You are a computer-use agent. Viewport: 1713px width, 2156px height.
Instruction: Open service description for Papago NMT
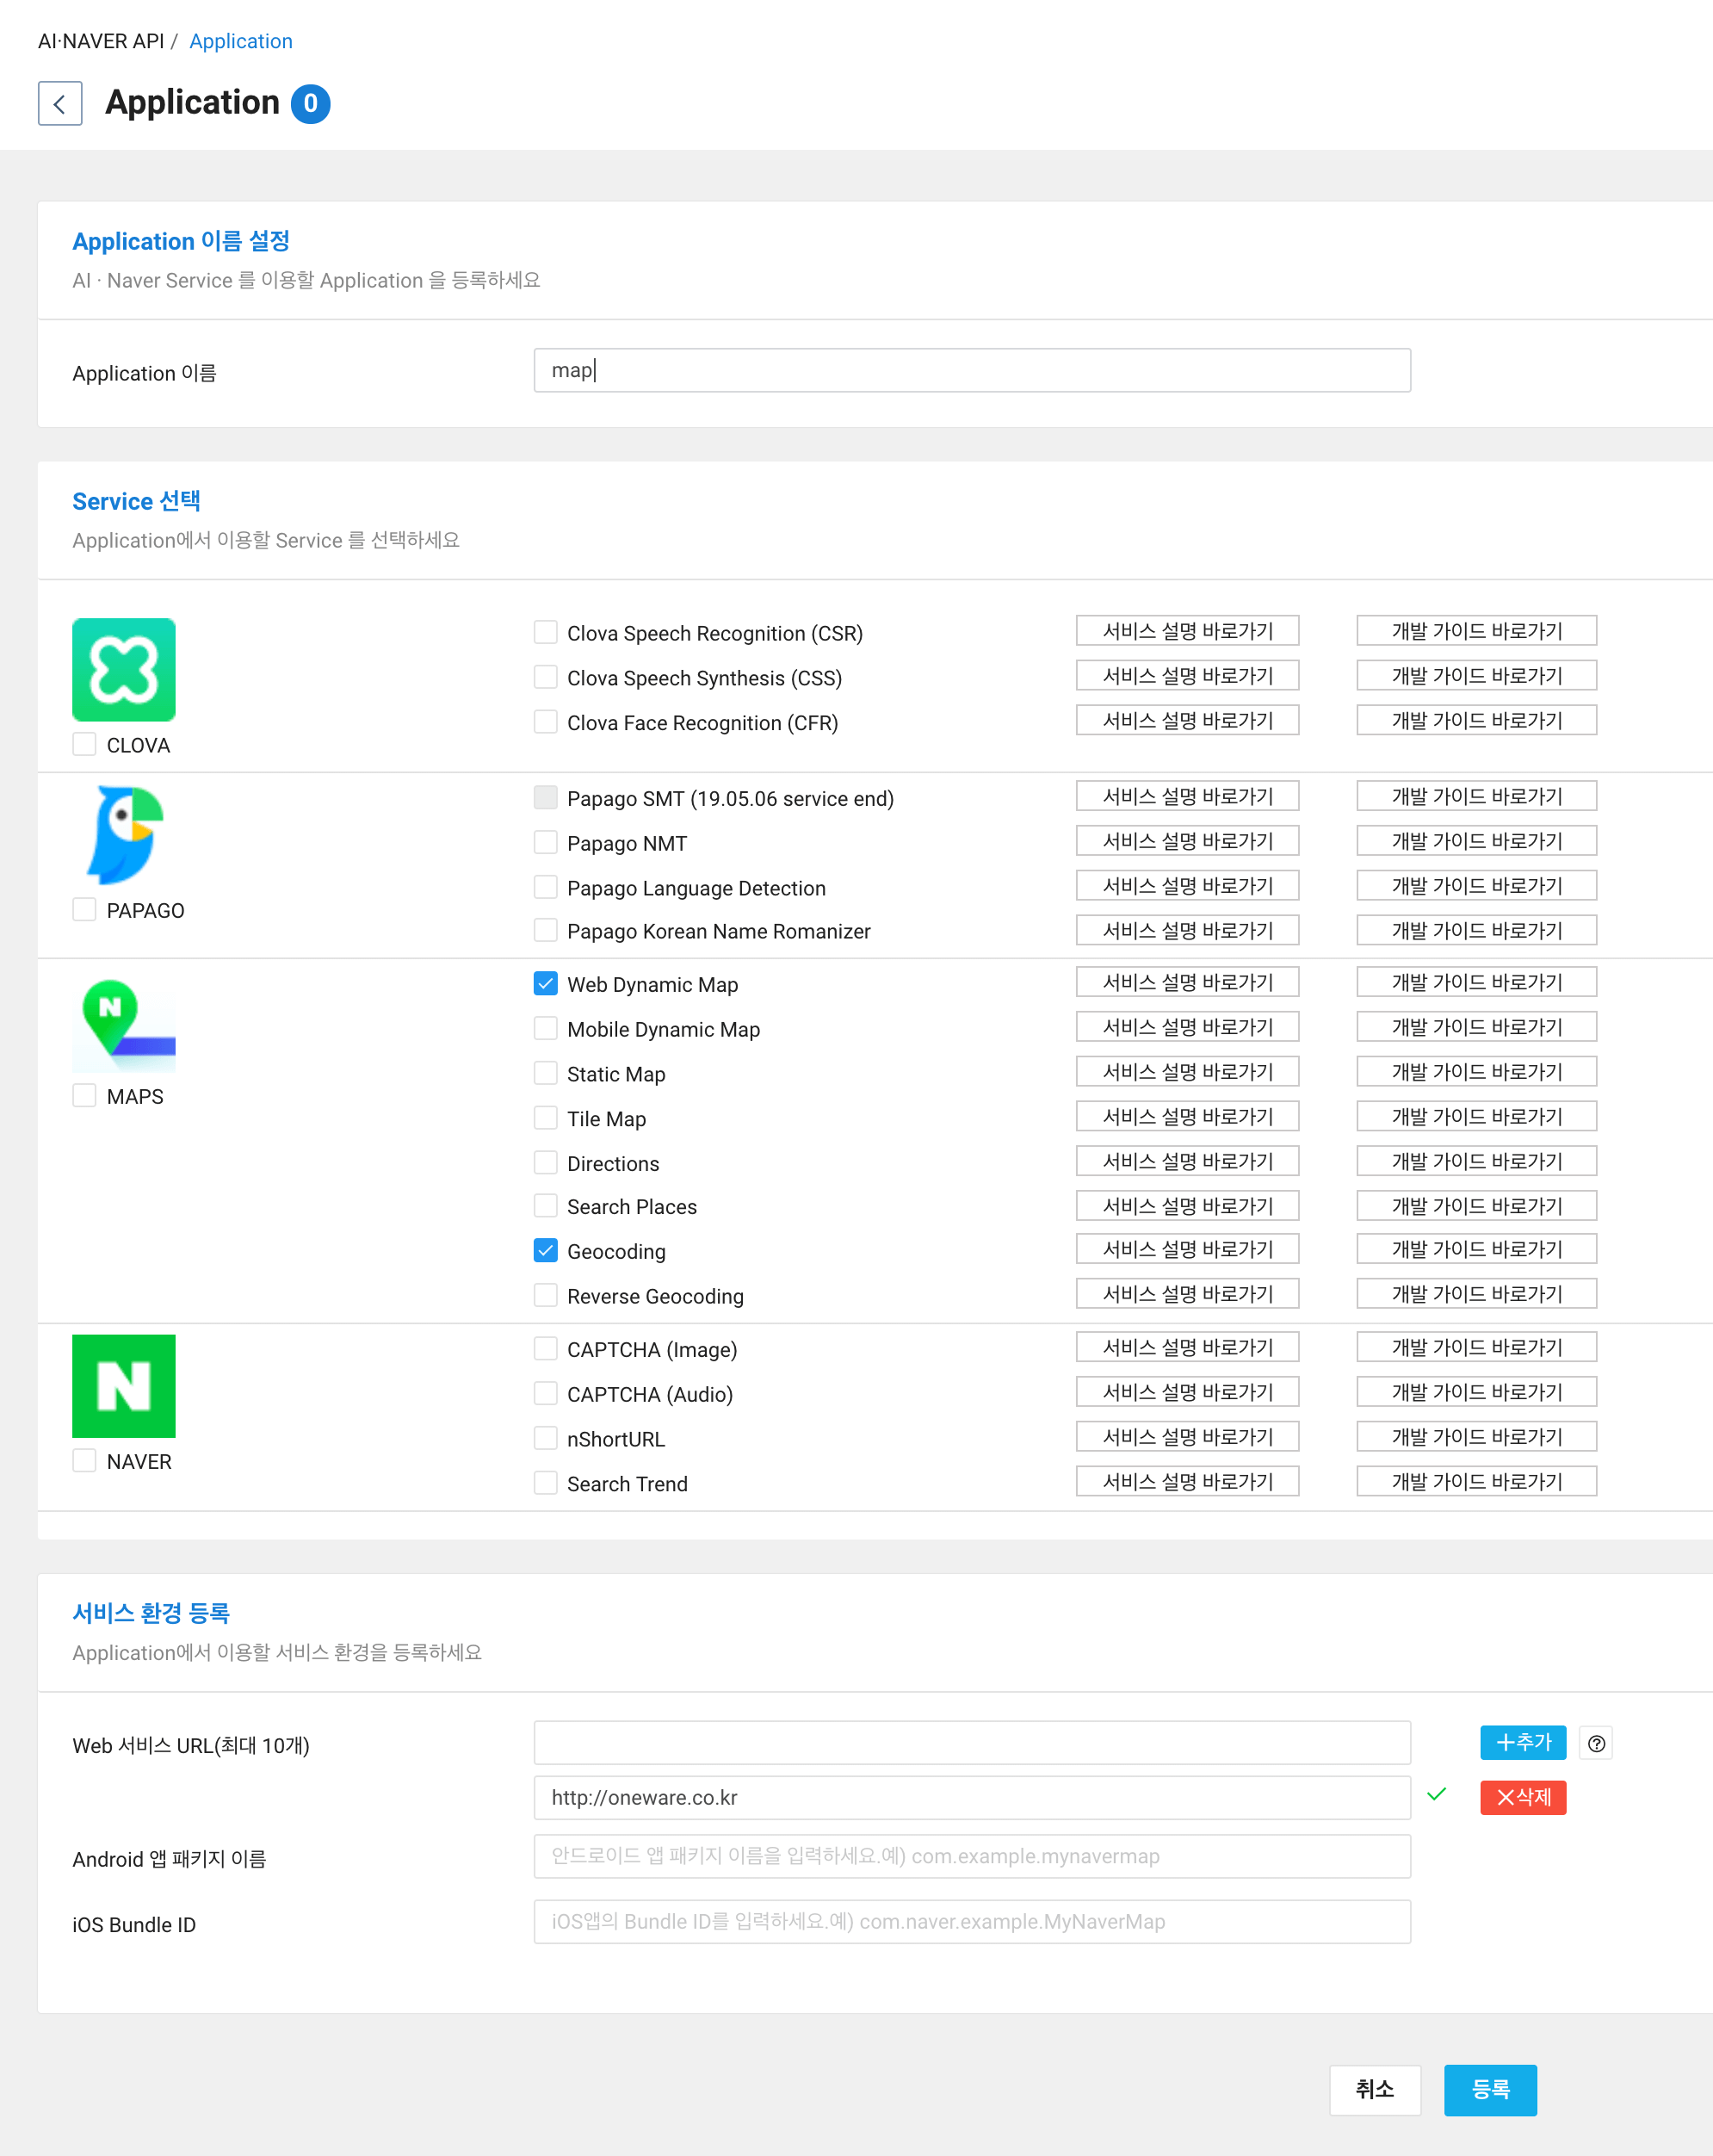pyautogui.click(x=1187, y=841)
